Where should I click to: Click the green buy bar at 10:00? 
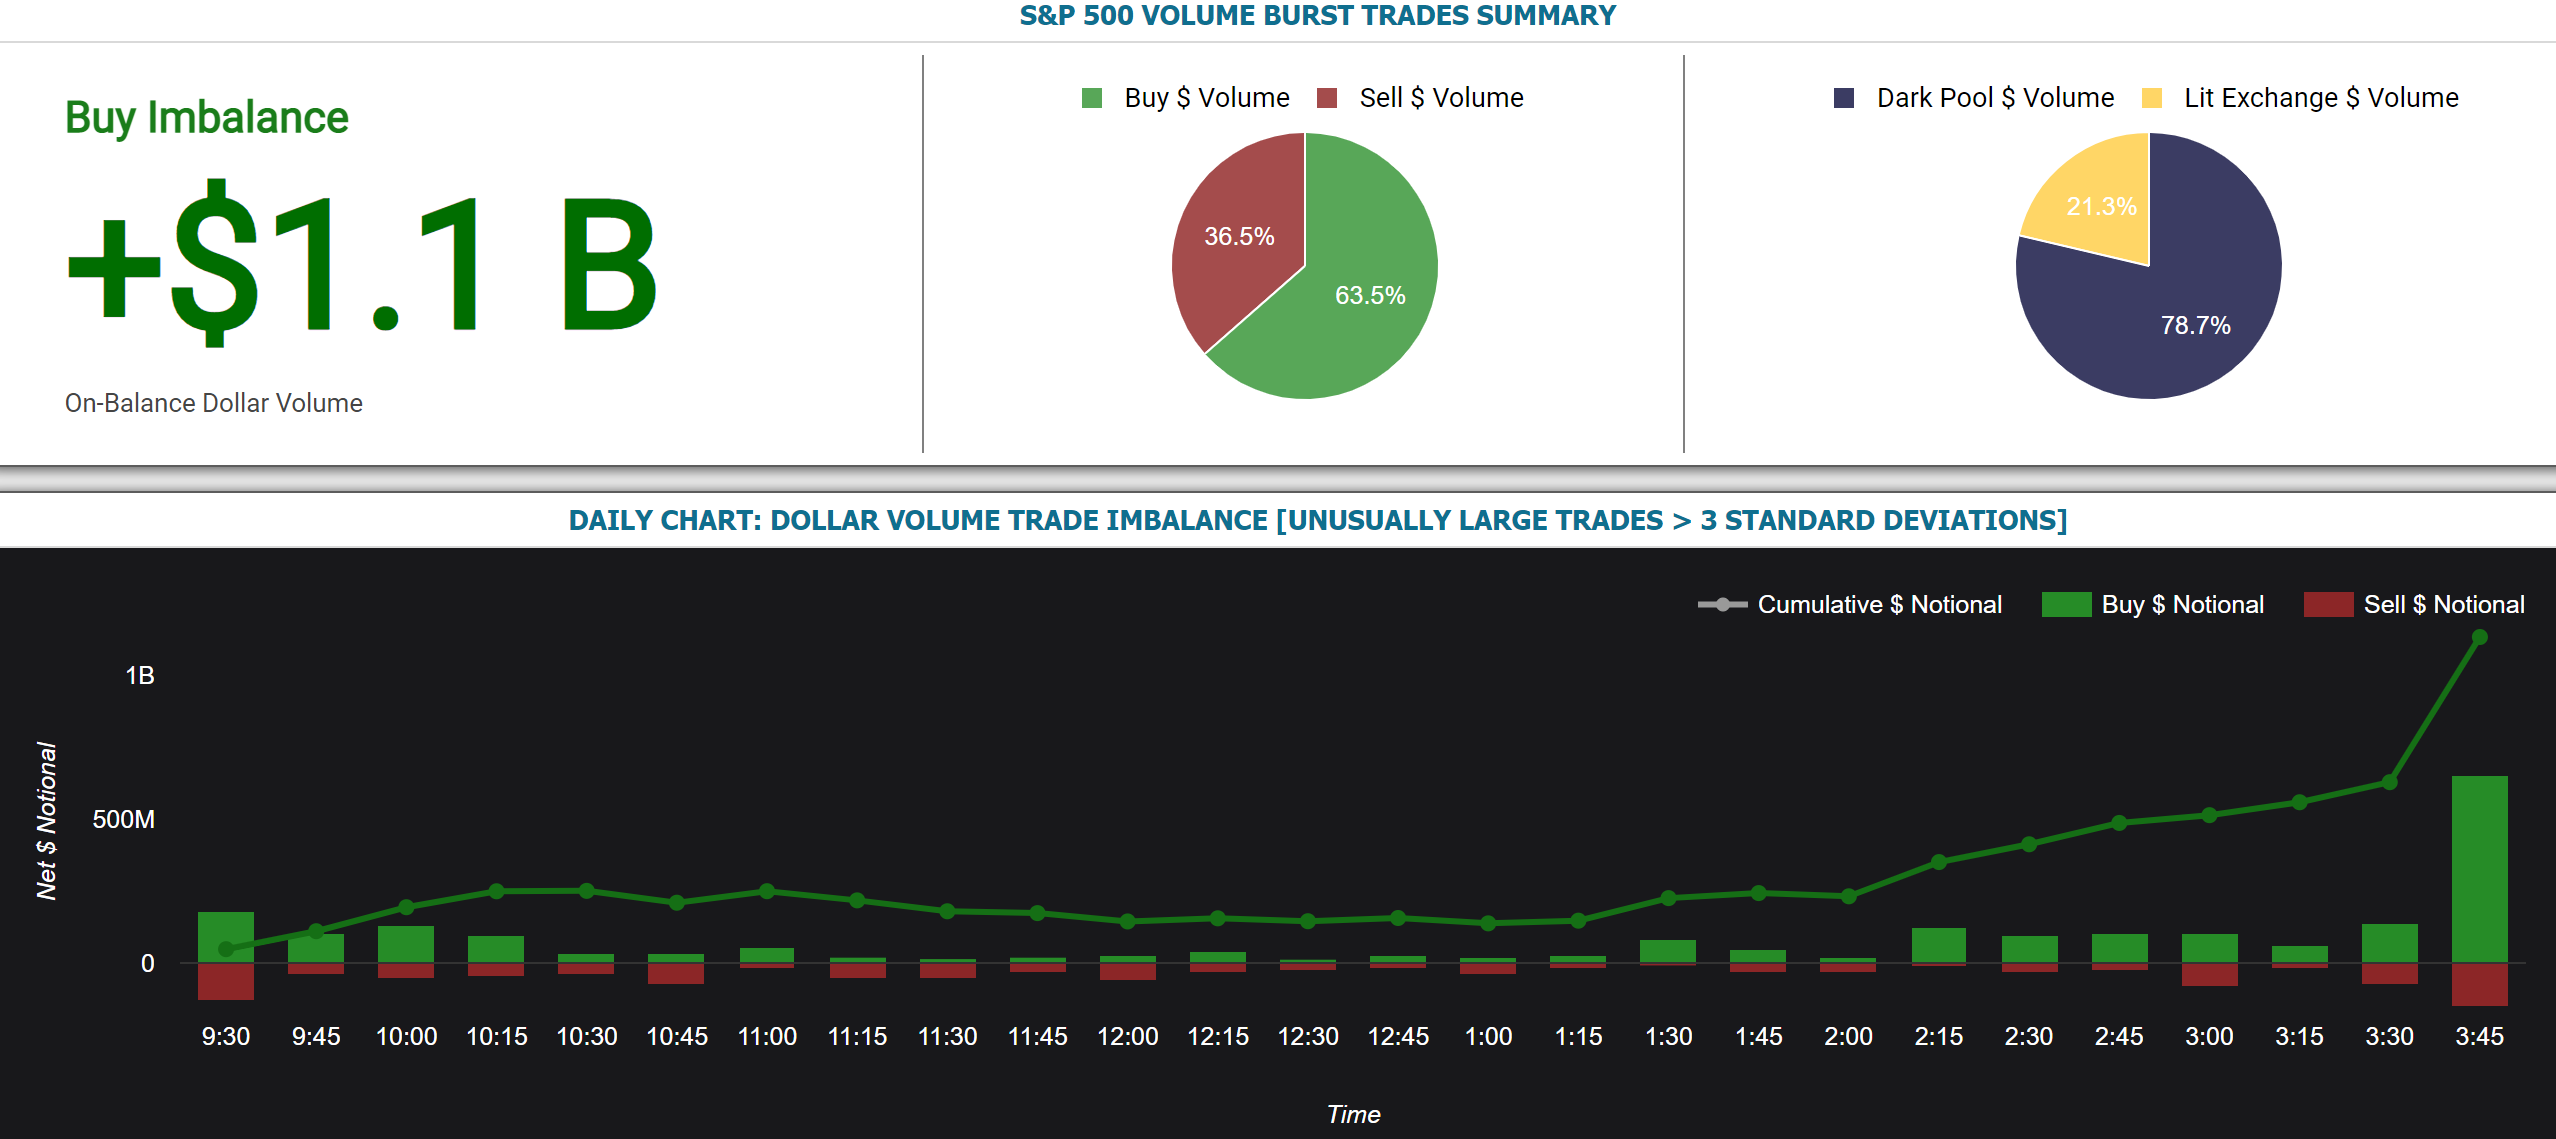(406, 944)
